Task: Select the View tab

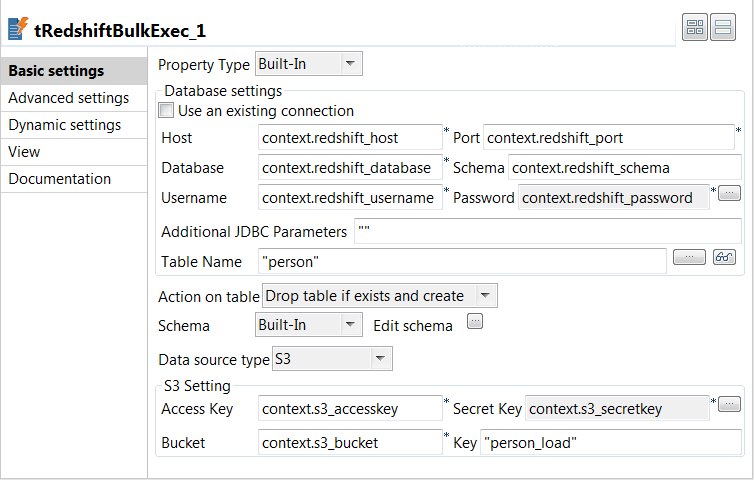Action: pyautogui.click(x=25, y=152)
